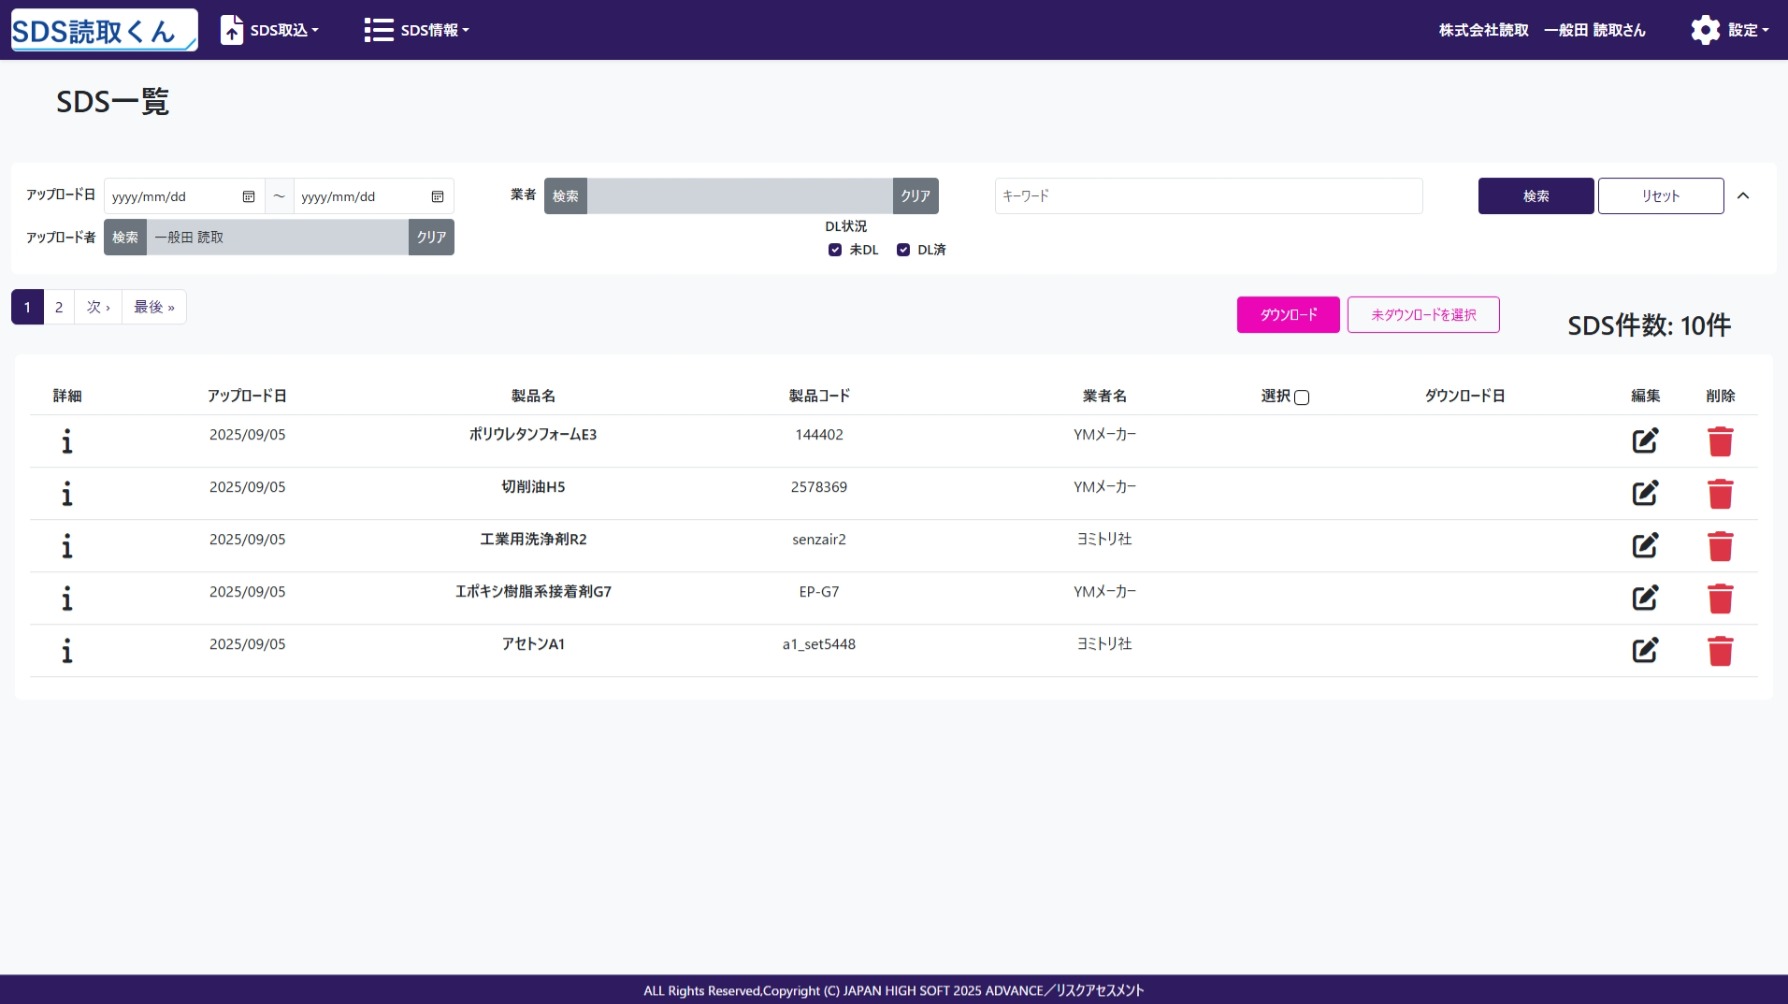Collapse the search filter panel
Viewport: 1788px width, 1004px height.
(1743, 196)
